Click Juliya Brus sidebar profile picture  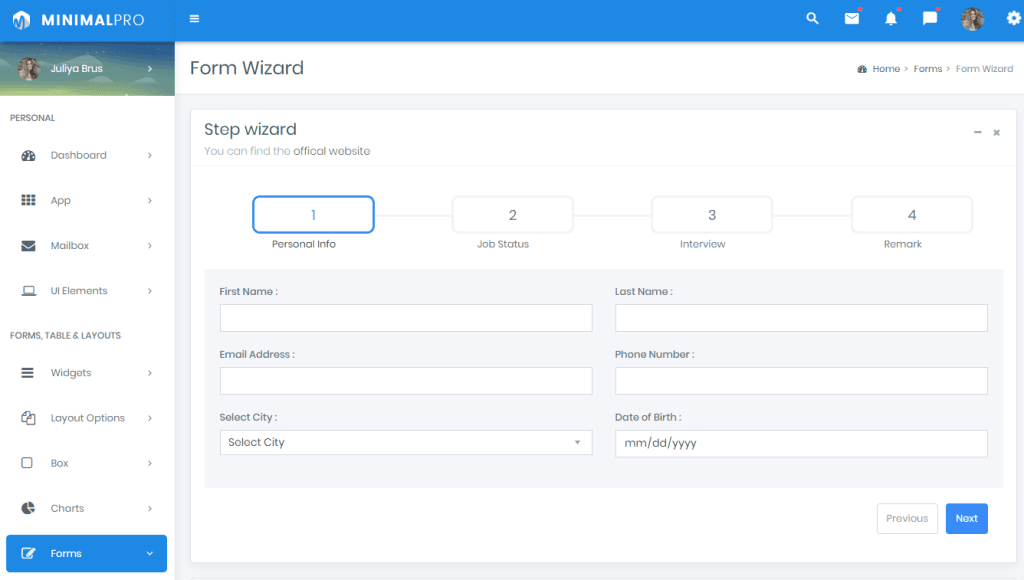pyautogui.click(x=29, y=69)
